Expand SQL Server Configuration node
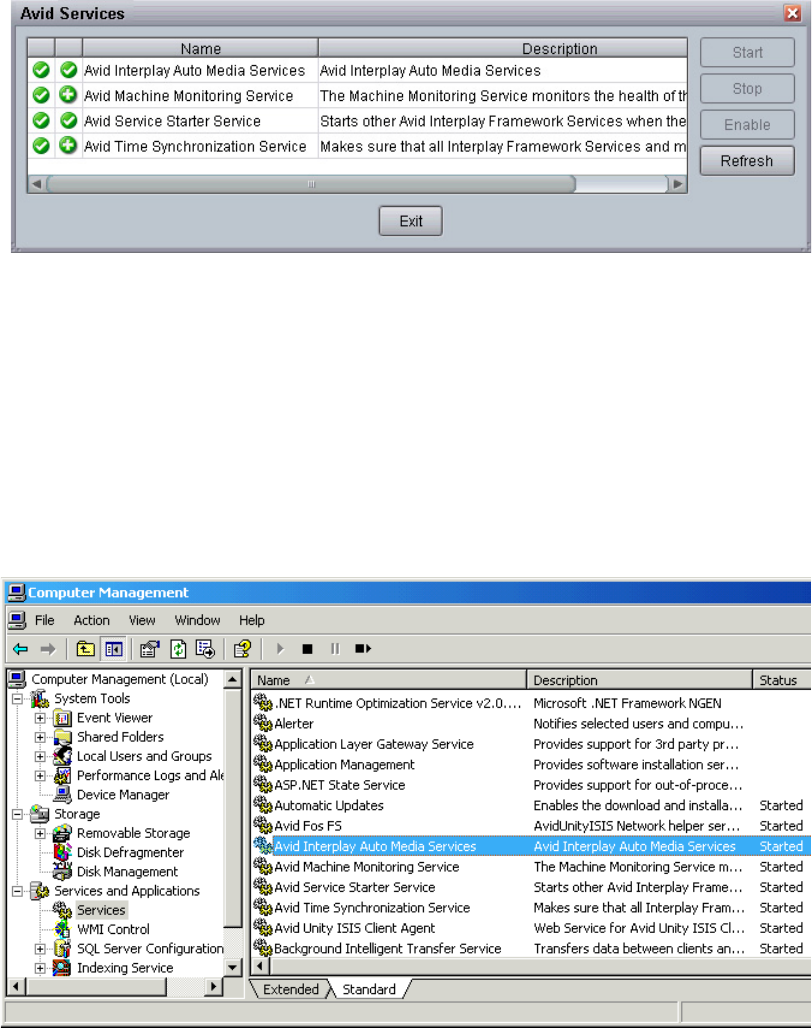The image size is (812, 1028). click(x=40, y=949)
